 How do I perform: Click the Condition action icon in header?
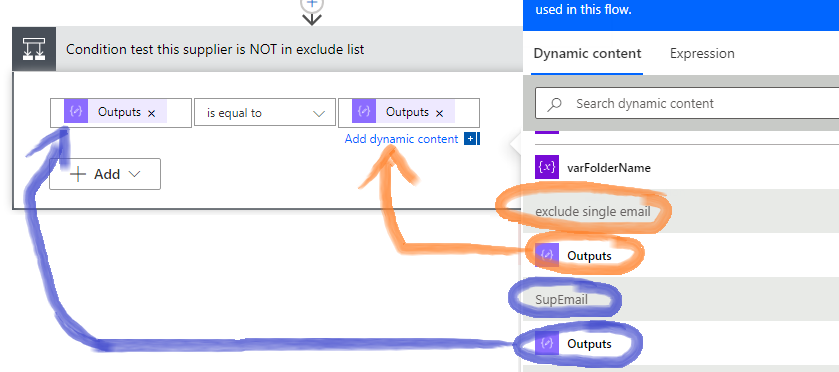pyautogui.click(x=34, y=49)
